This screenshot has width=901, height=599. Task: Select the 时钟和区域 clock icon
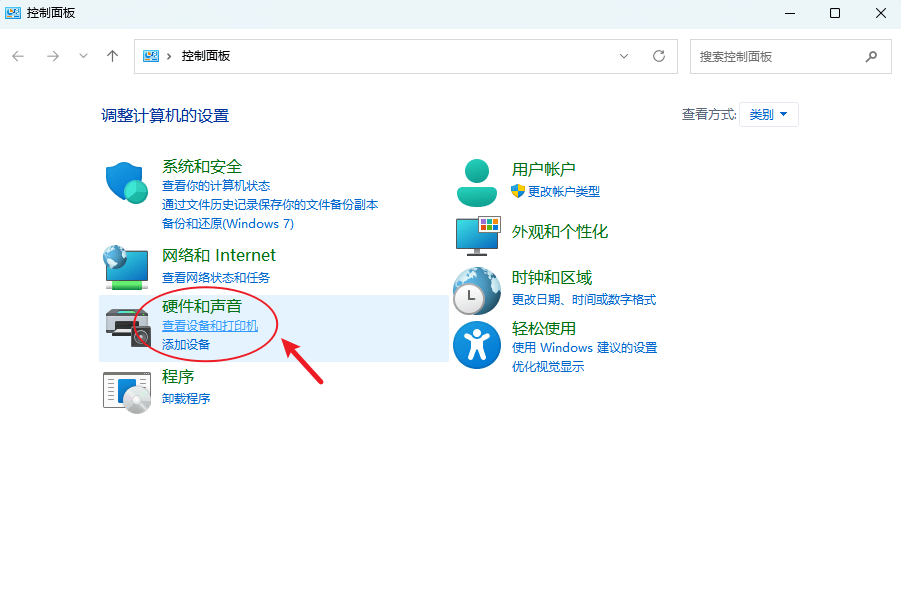pyautogui.click(x=476, y=290)
